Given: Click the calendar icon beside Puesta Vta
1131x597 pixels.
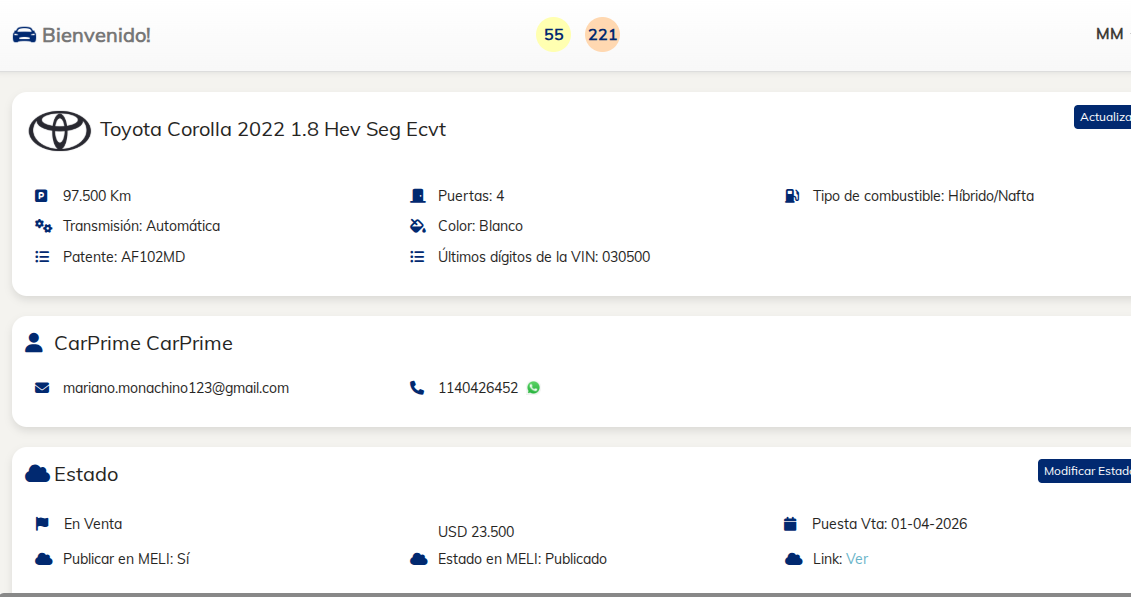Looking at the screenshot, I should coord(791,524).
